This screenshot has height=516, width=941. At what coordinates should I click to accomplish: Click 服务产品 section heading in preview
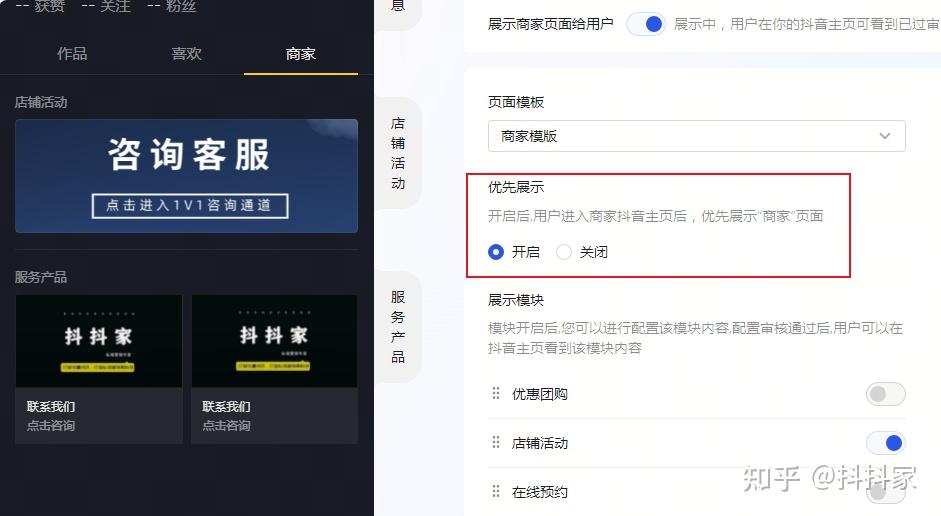coord(41,277)
